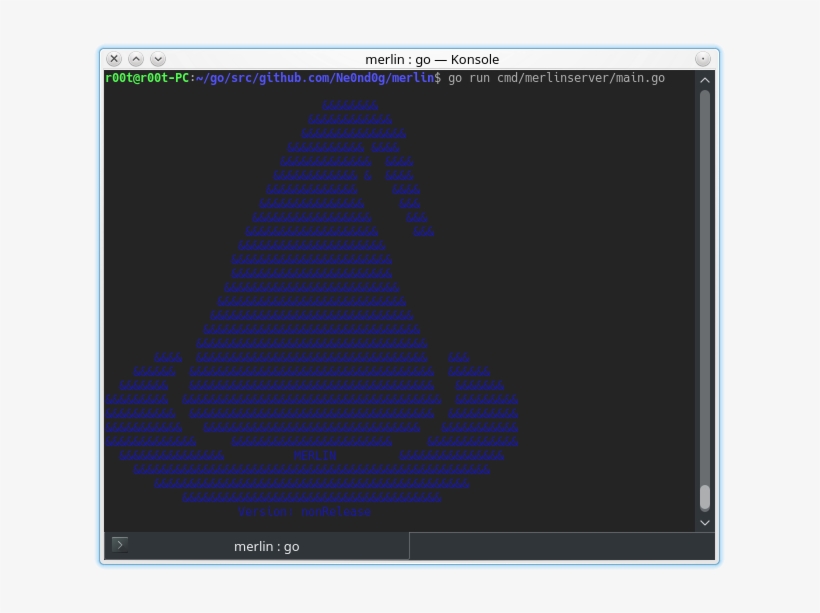Click the bottom row of ASCII banner
Viewport: 820px width, 613px height.
tap(311, 497)
